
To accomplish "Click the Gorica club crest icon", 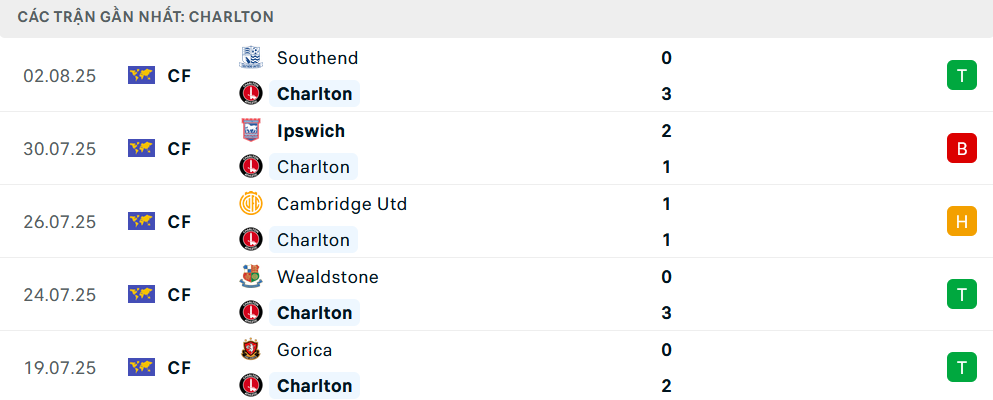I will point(250,350).
